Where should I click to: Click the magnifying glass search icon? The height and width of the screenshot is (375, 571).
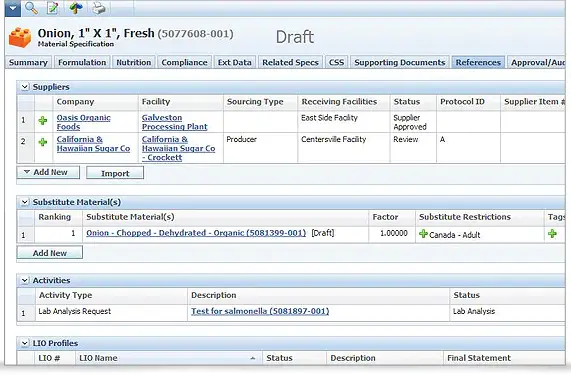(x=32, y=8)
